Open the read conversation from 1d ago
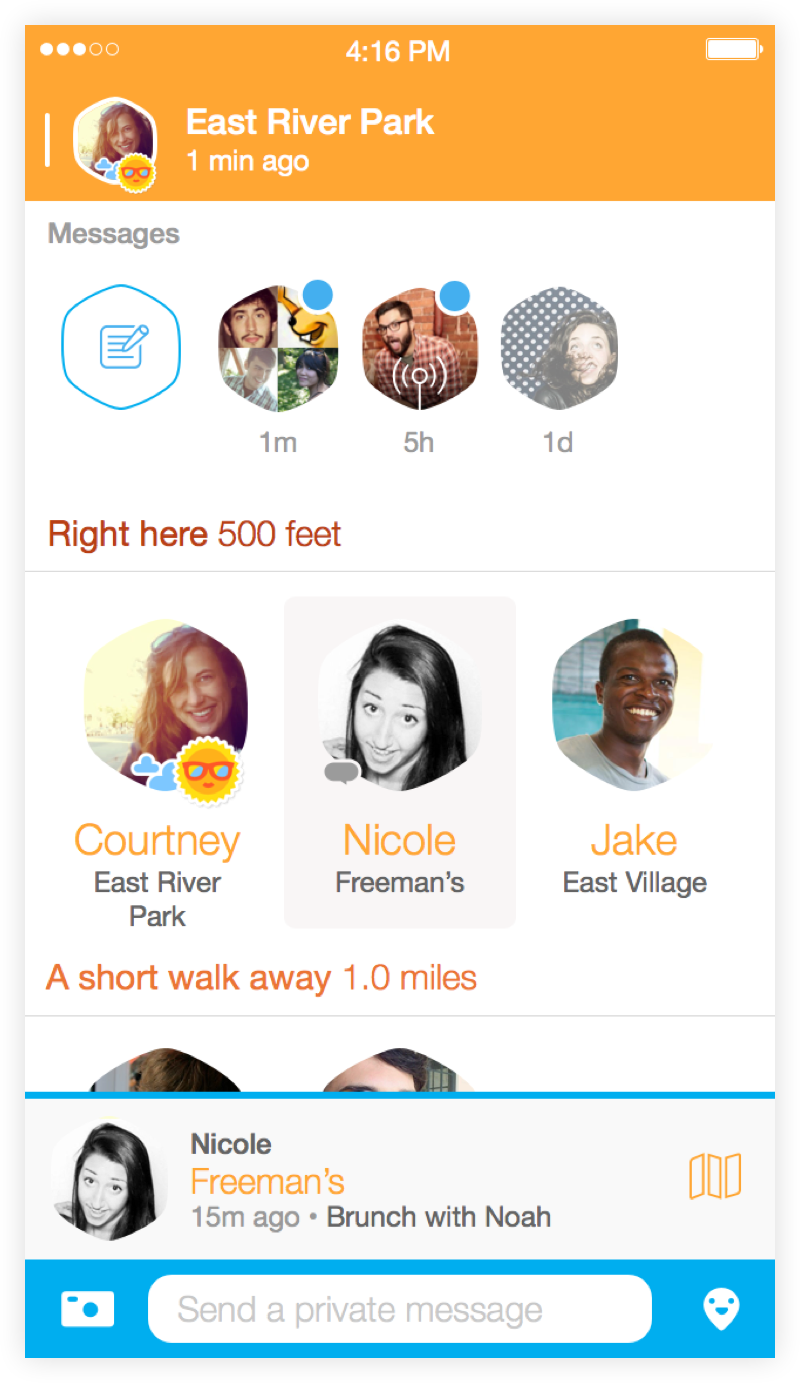 (x=558, y=349)
